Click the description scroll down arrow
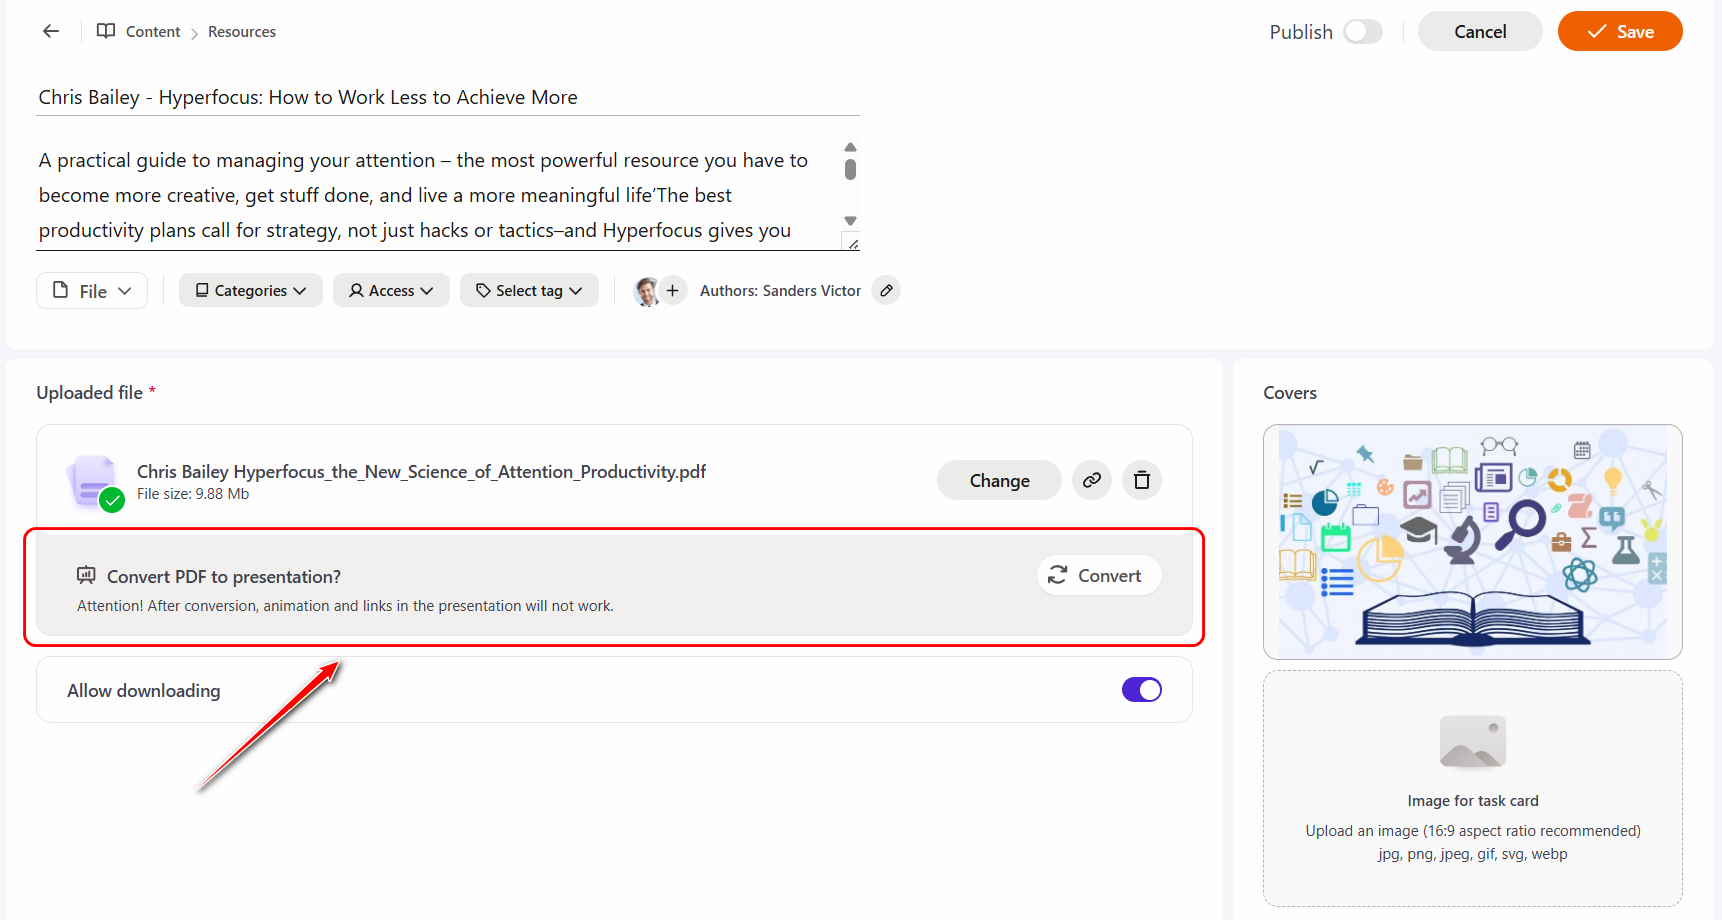Viewport: 1722px width, 920px height. click(850, 221)
